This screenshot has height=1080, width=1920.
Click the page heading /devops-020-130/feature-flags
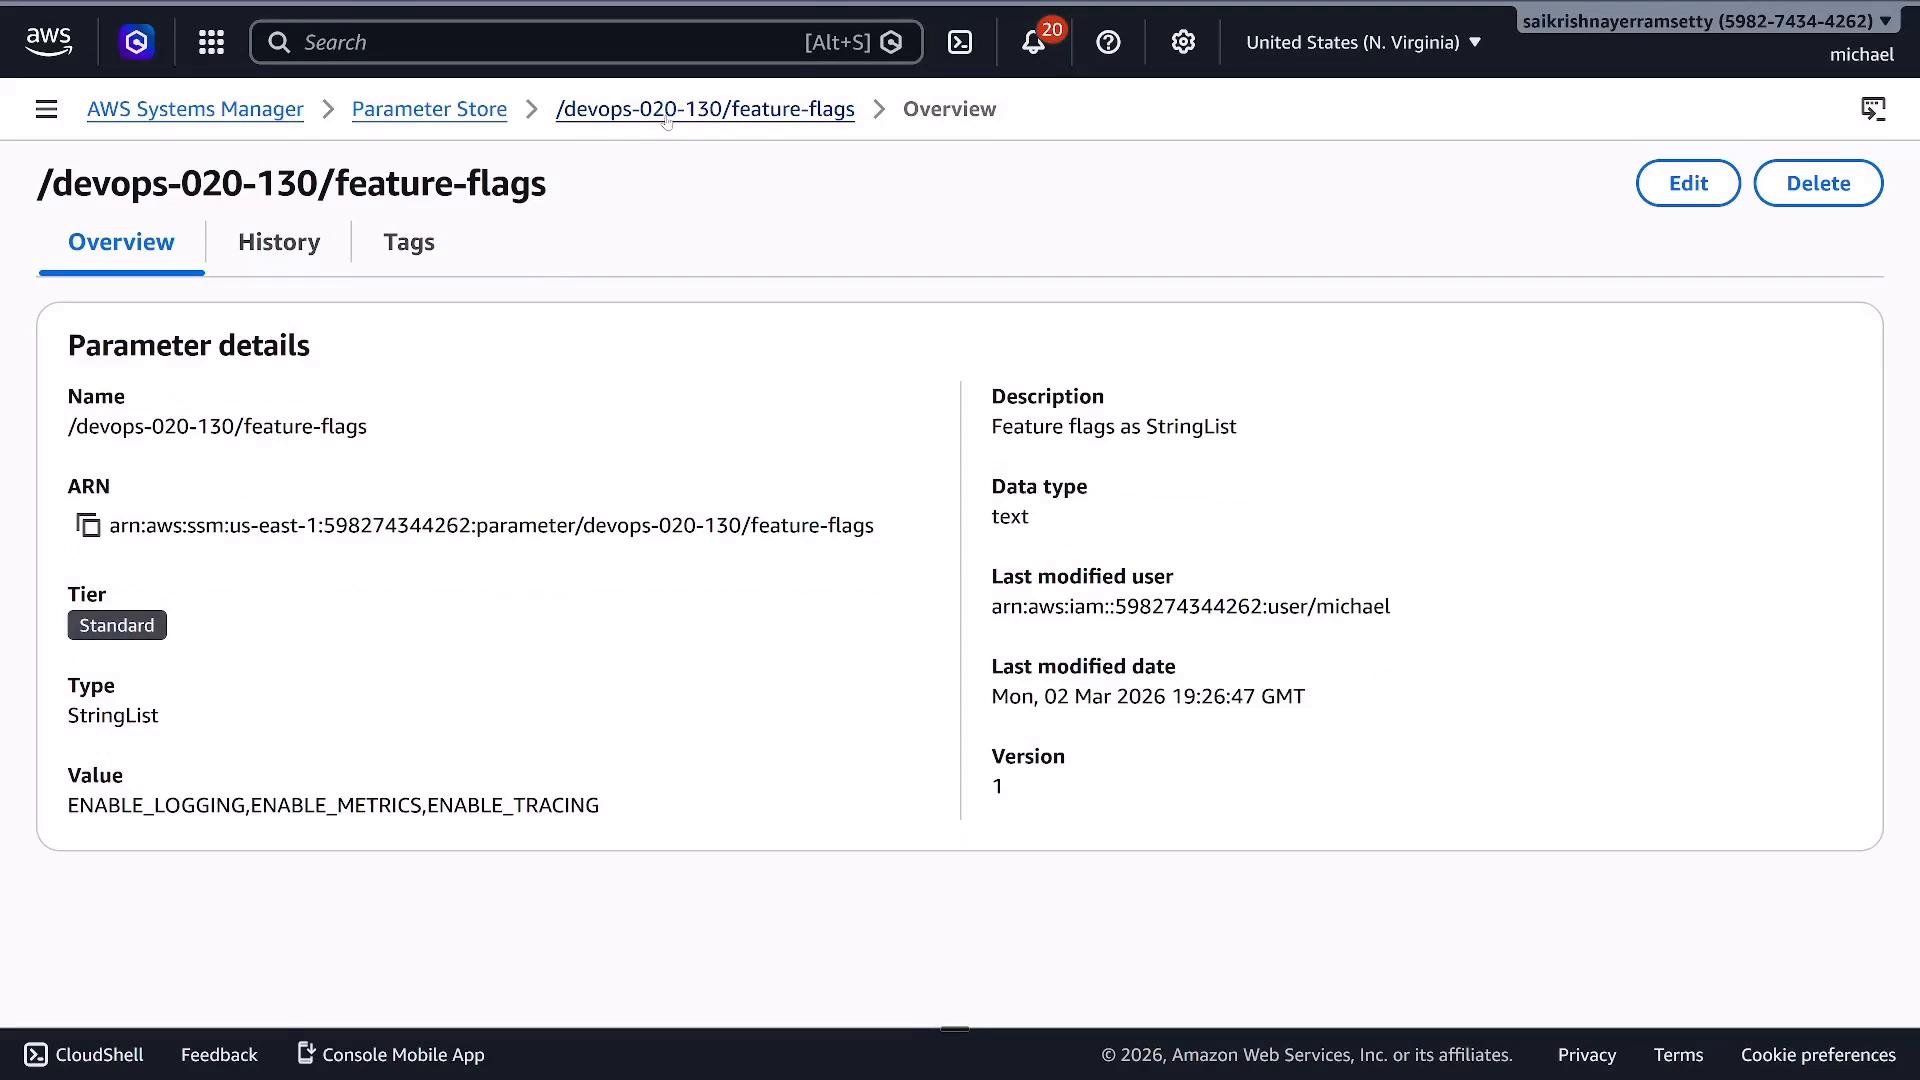click(x=291, y=183)
